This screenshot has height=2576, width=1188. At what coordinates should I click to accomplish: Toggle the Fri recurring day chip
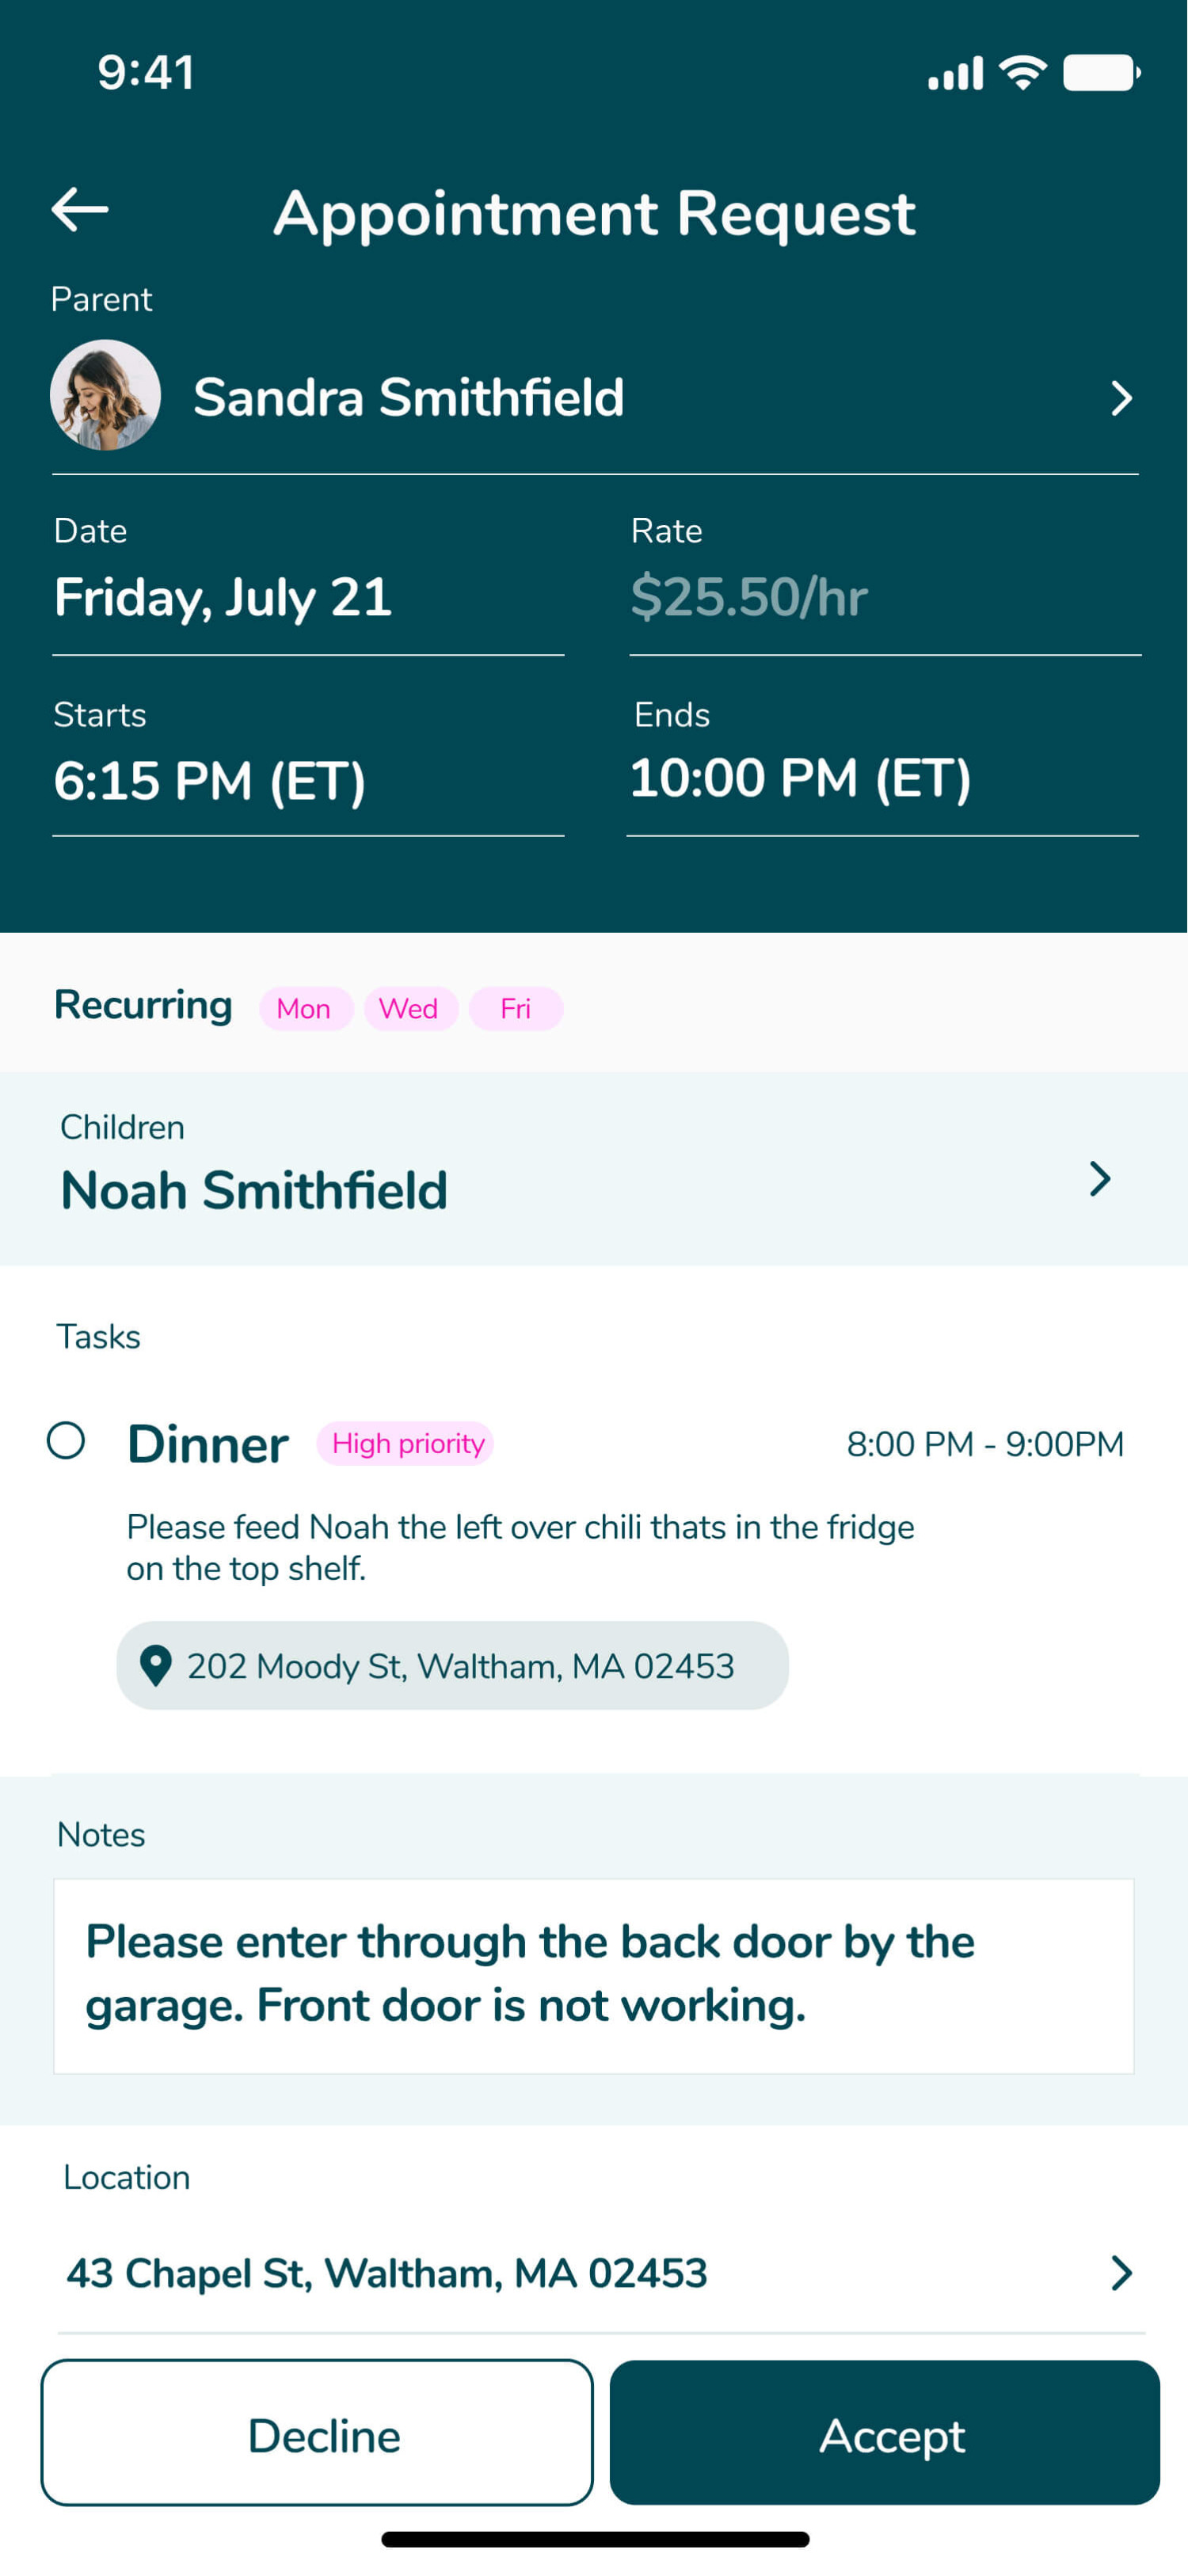[x=515, y=1008]
